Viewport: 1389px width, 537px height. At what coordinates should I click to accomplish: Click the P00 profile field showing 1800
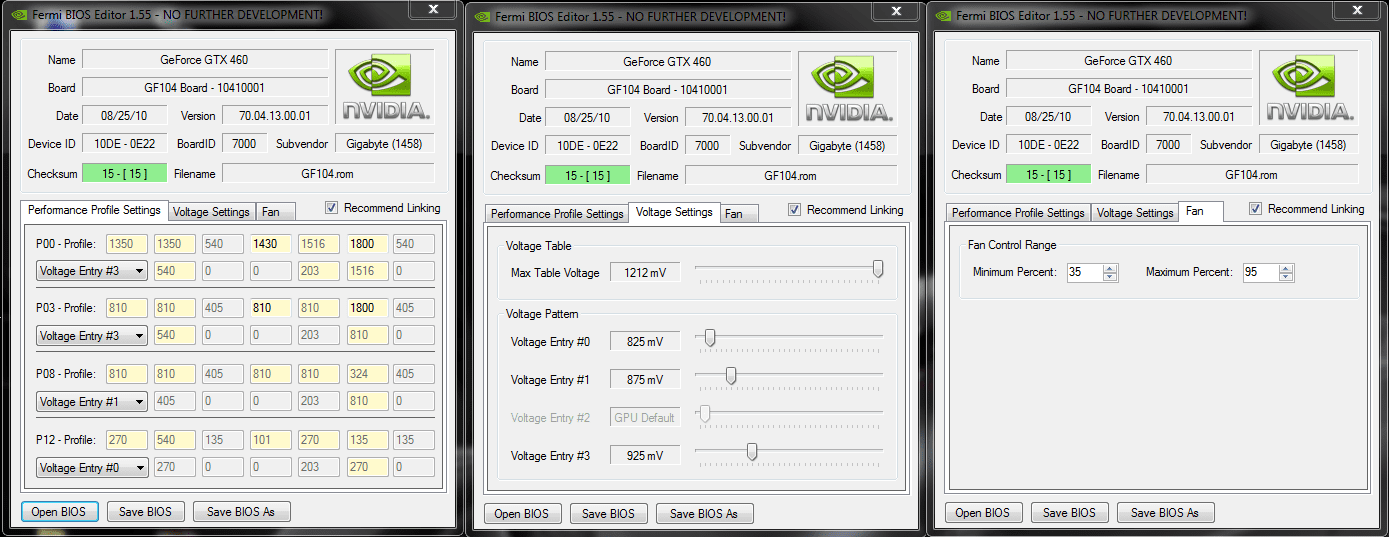pyautogui.click(x=367, y=244)
